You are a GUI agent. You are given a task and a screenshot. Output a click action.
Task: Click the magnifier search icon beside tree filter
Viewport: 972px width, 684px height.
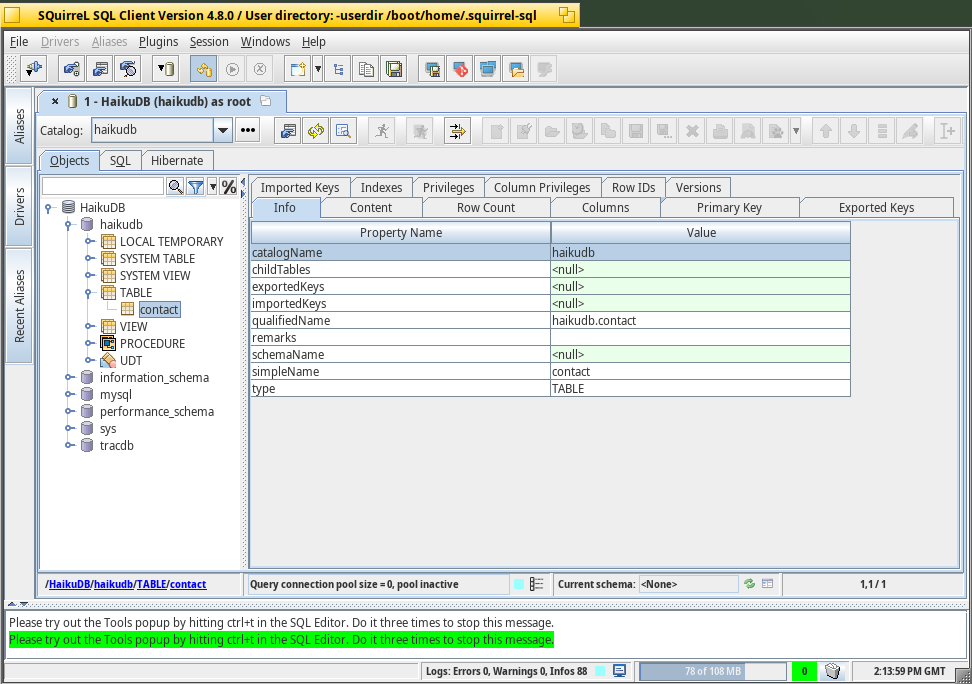[x=175, y=186]
